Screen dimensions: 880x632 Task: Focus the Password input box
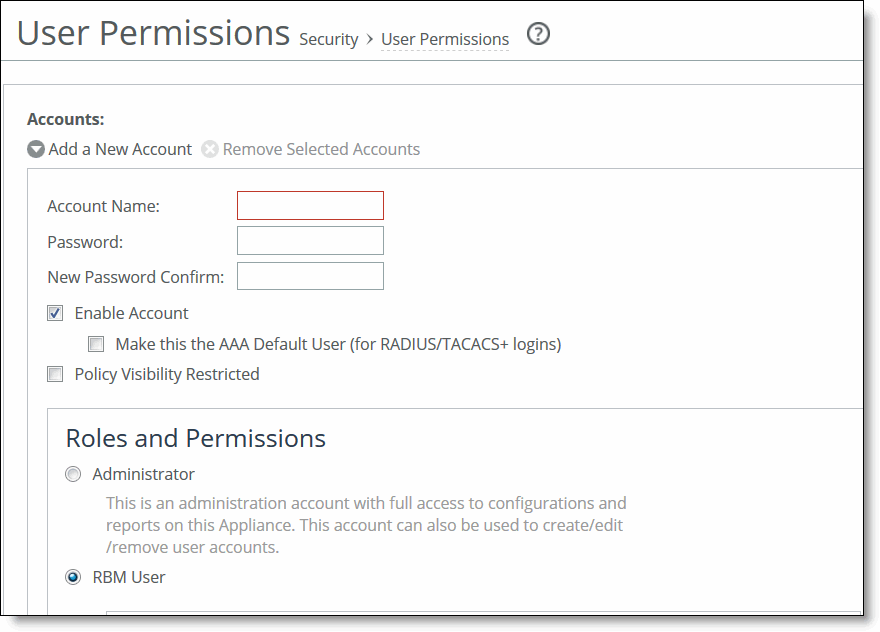click(310, 241)
